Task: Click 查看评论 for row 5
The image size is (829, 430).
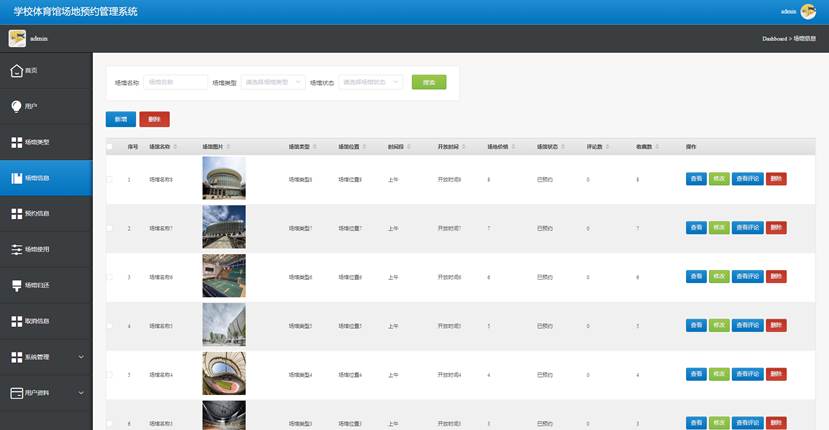Action: [x=748, y=374]
